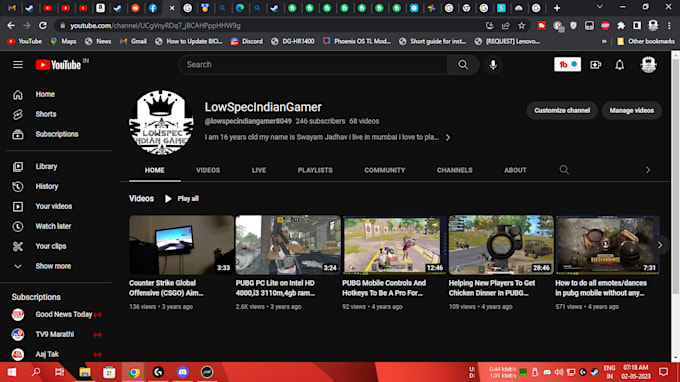Open the Create video camera icon
Screen dimensions: 680x382
pos(595,65)
